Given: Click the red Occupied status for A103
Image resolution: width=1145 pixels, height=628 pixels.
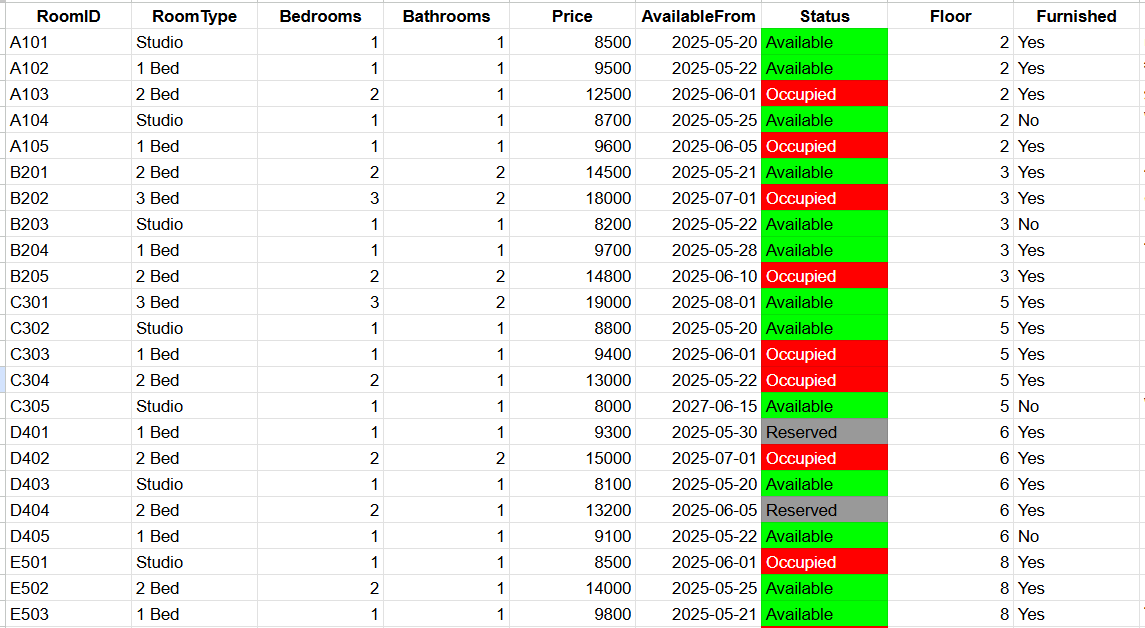Looking at the screenshot, I should pyautogui.click(x=824, y=94).
